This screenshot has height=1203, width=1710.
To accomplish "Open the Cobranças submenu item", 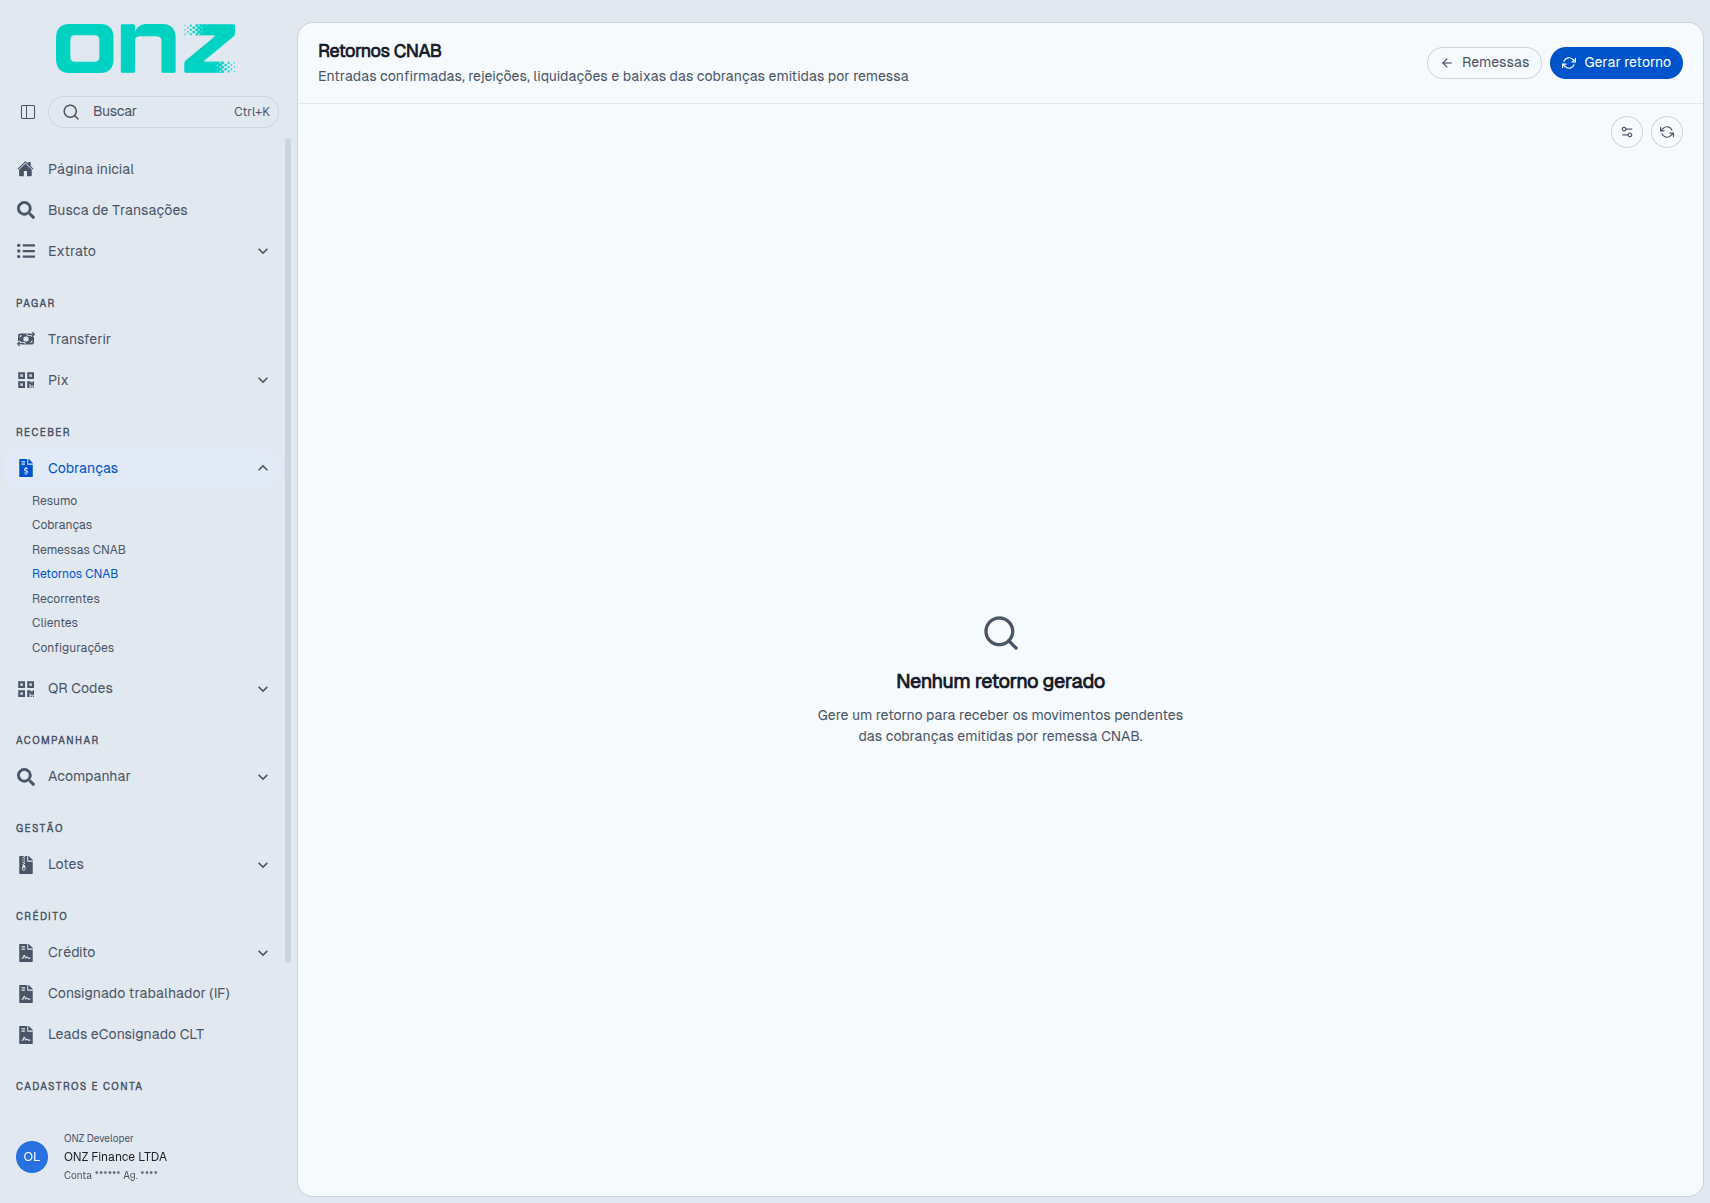I will [62, 525].
